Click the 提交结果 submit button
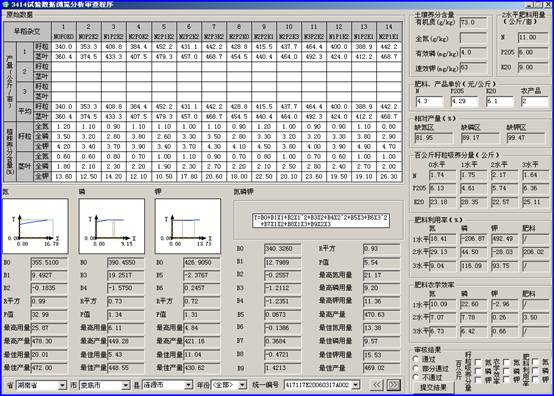Viewport: 554px width, 396px height. pyautogui.click(x=433, y=388)
